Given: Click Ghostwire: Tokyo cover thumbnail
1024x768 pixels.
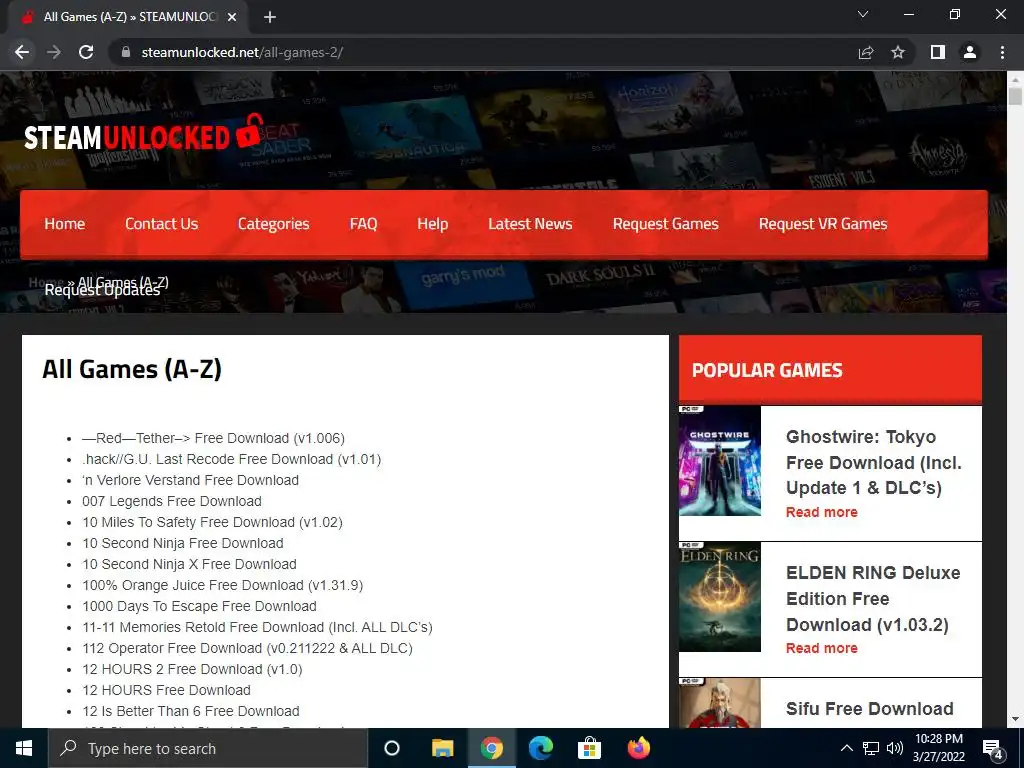Looking at the screenshot, I should (x=720, y=461).
